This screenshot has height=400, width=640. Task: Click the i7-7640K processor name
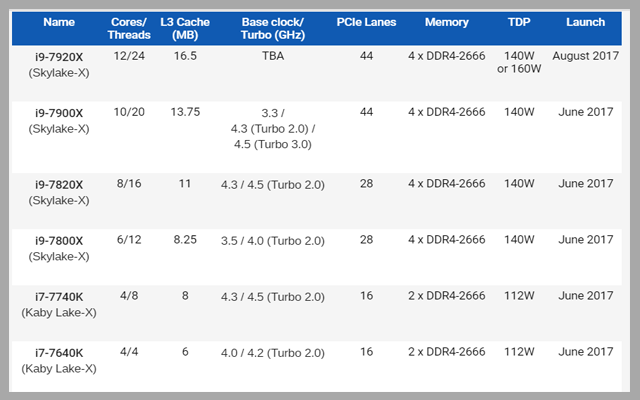[58, 352]
